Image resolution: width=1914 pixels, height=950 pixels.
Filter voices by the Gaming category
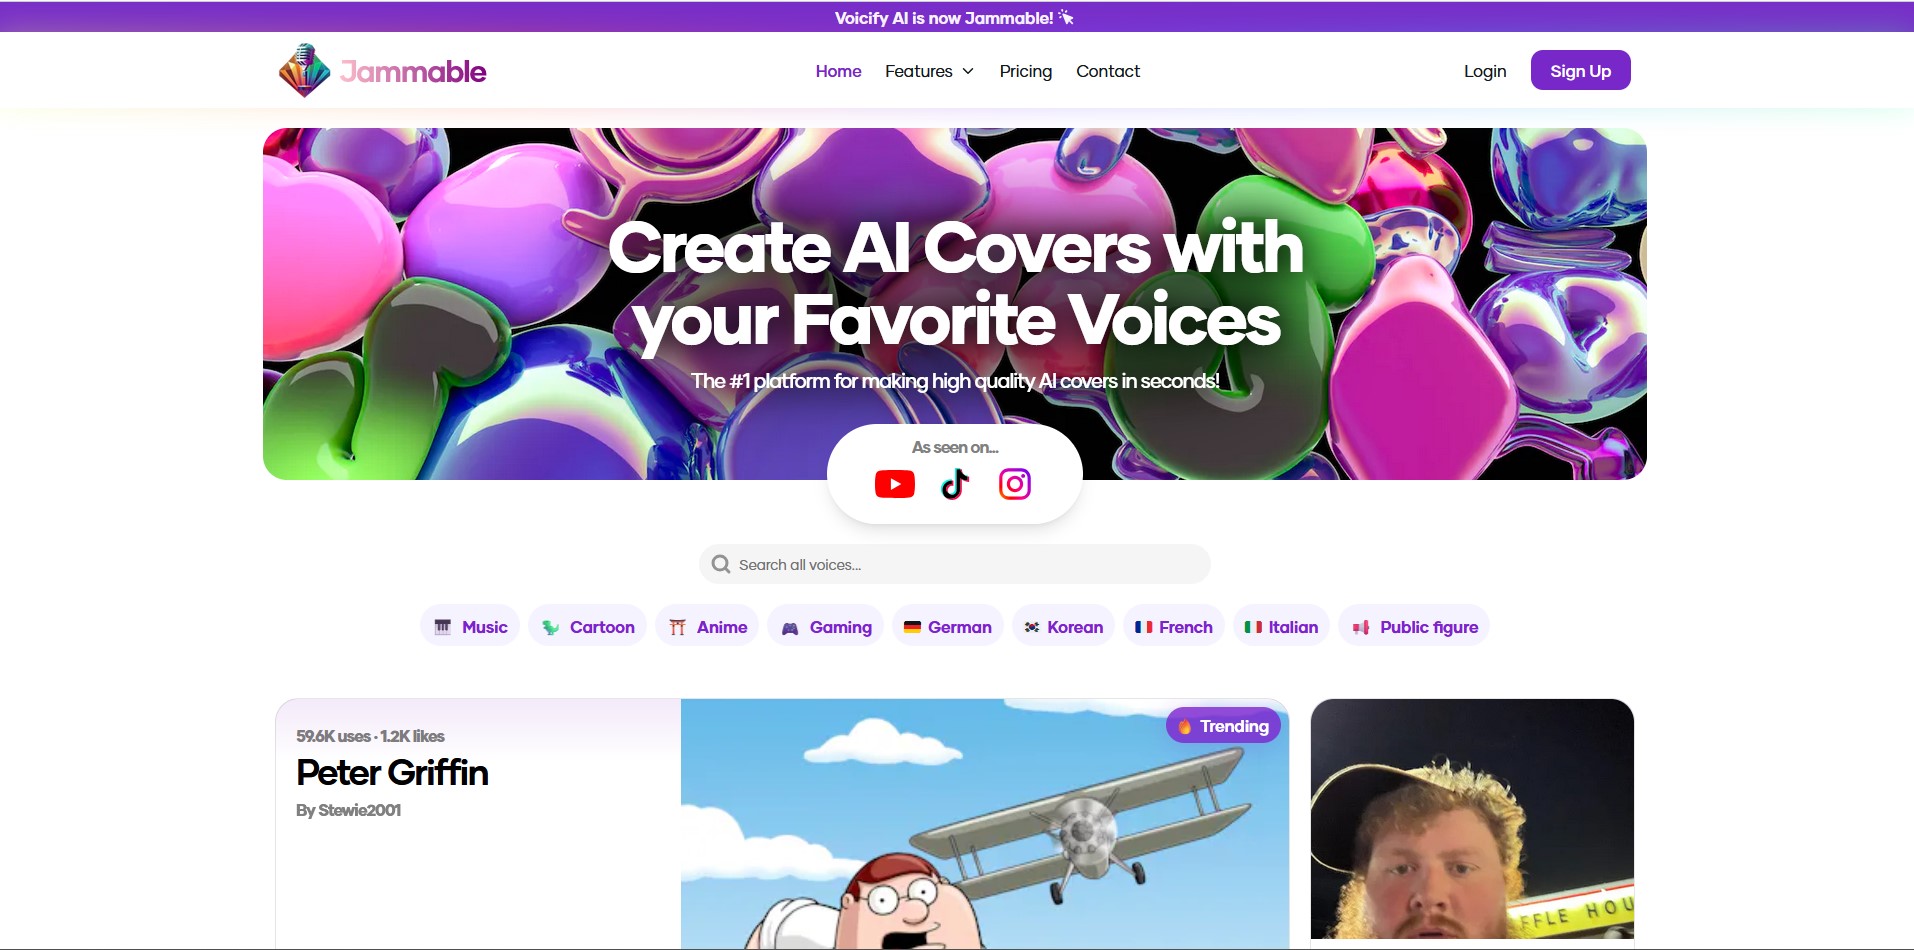pos(826,626)
